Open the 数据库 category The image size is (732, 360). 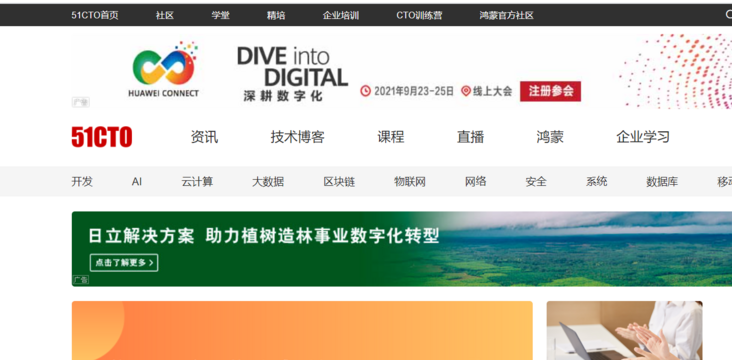tap(662, 182)
